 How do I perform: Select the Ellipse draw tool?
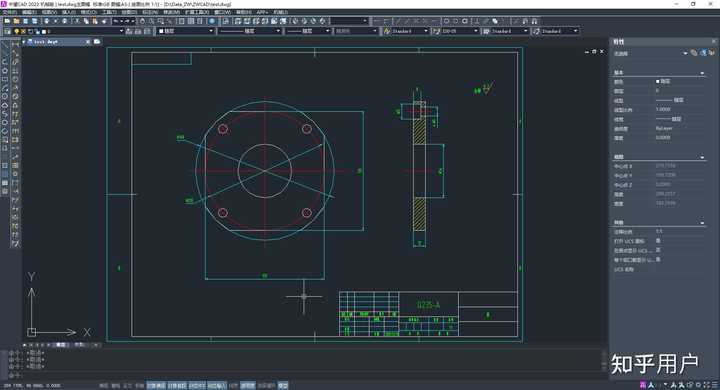[5, 123]
